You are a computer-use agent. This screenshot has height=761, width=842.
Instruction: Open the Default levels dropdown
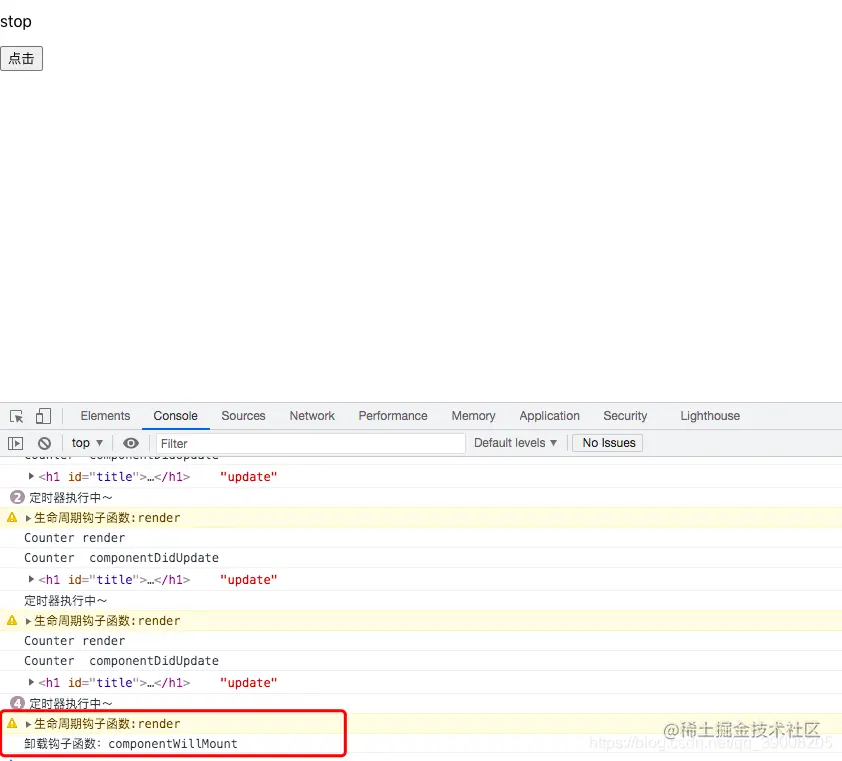tap(515, 443)
